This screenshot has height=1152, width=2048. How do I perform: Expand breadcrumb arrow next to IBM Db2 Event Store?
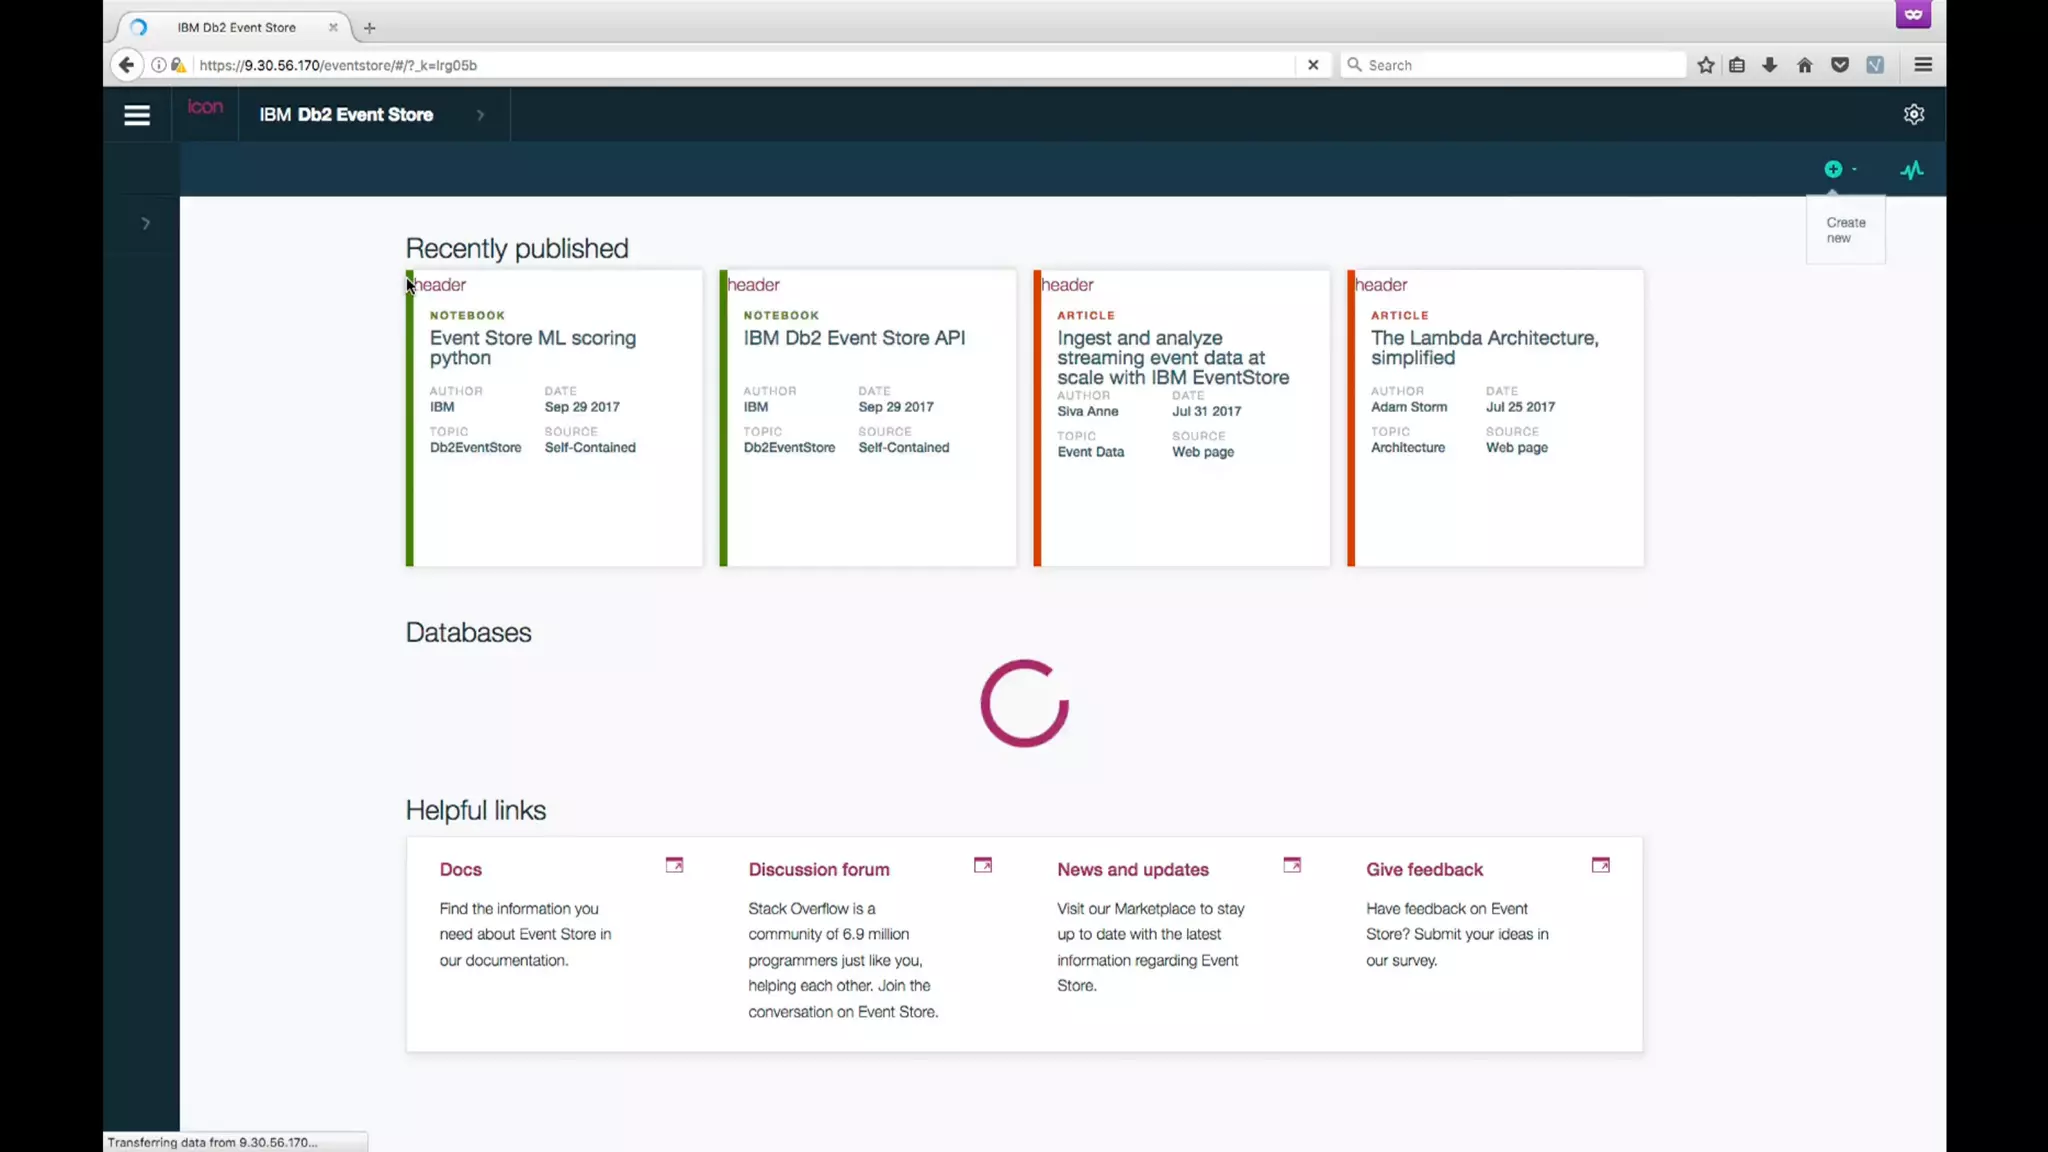click(480, 115)
